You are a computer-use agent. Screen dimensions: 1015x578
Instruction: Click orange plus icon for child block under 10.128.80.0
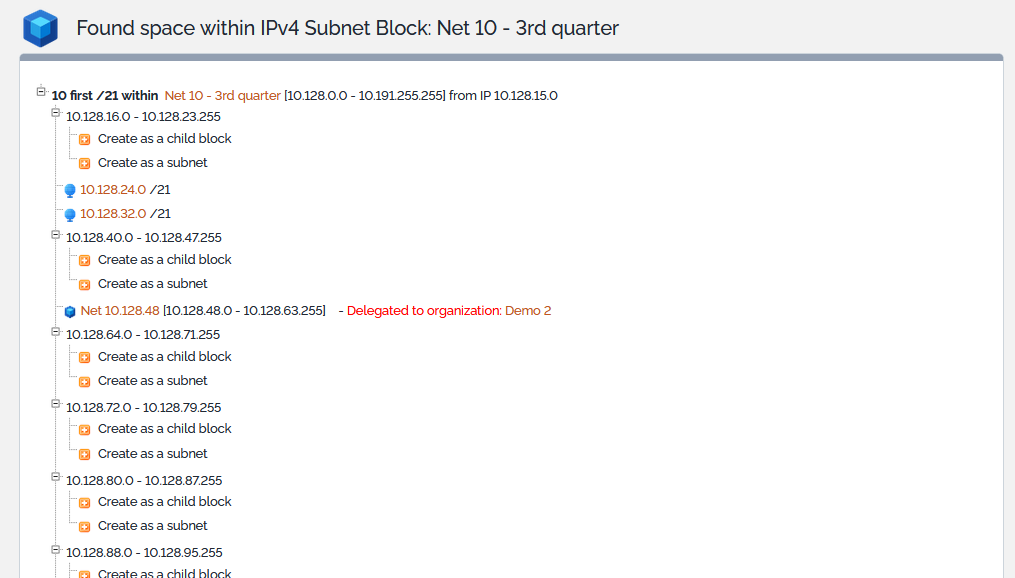pyautogui.click(x=85, y=503)
